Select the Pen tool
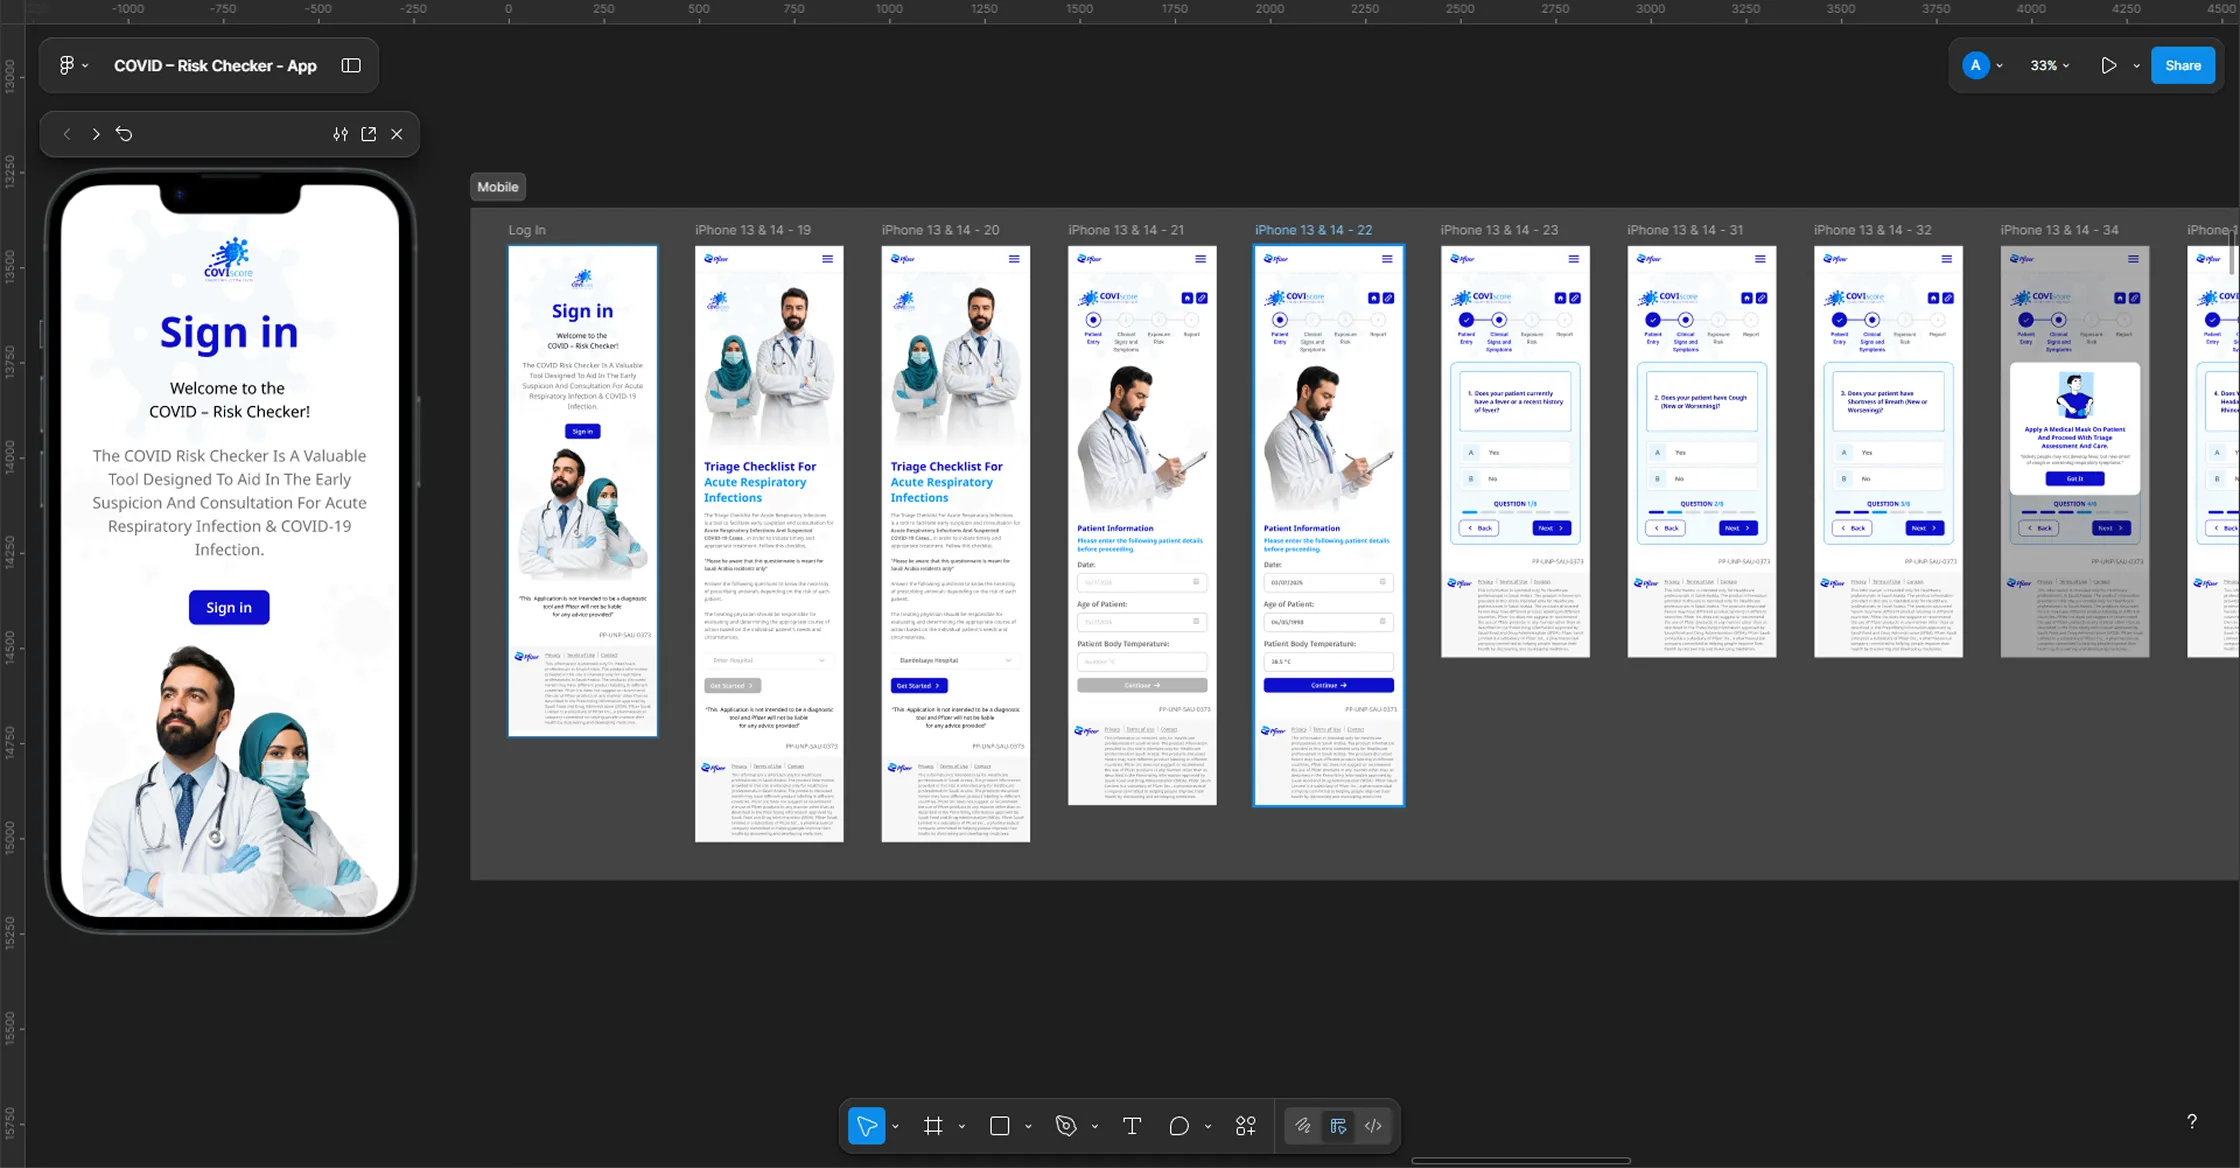 [x=1065, y=1126]
